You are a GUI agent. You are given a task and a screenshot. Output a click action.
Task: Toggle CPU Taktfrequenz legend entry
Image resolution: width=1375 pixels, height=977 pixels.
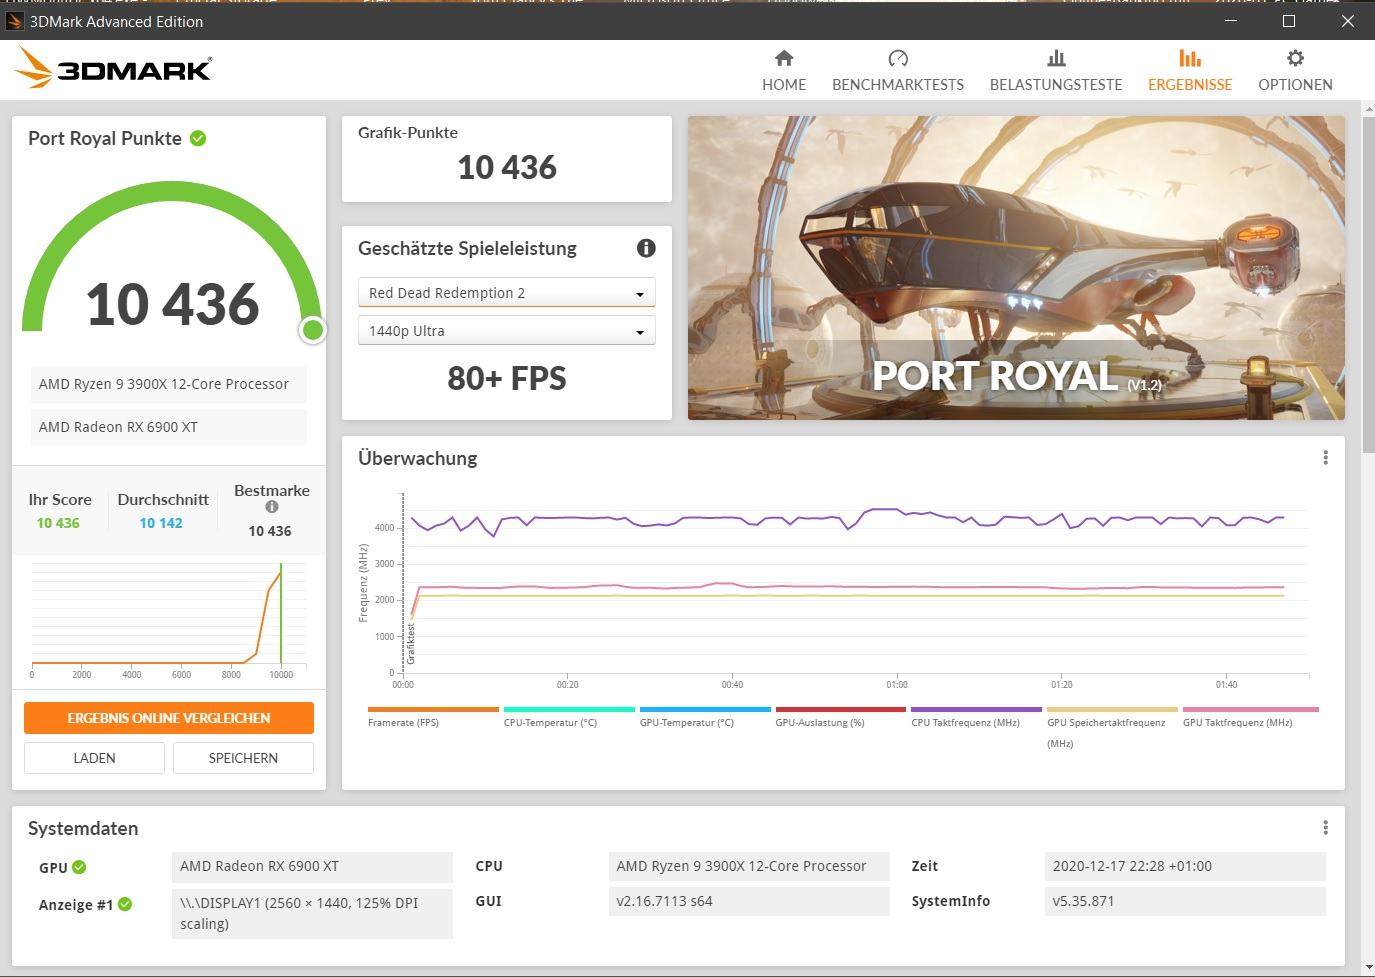click(976, 716)
